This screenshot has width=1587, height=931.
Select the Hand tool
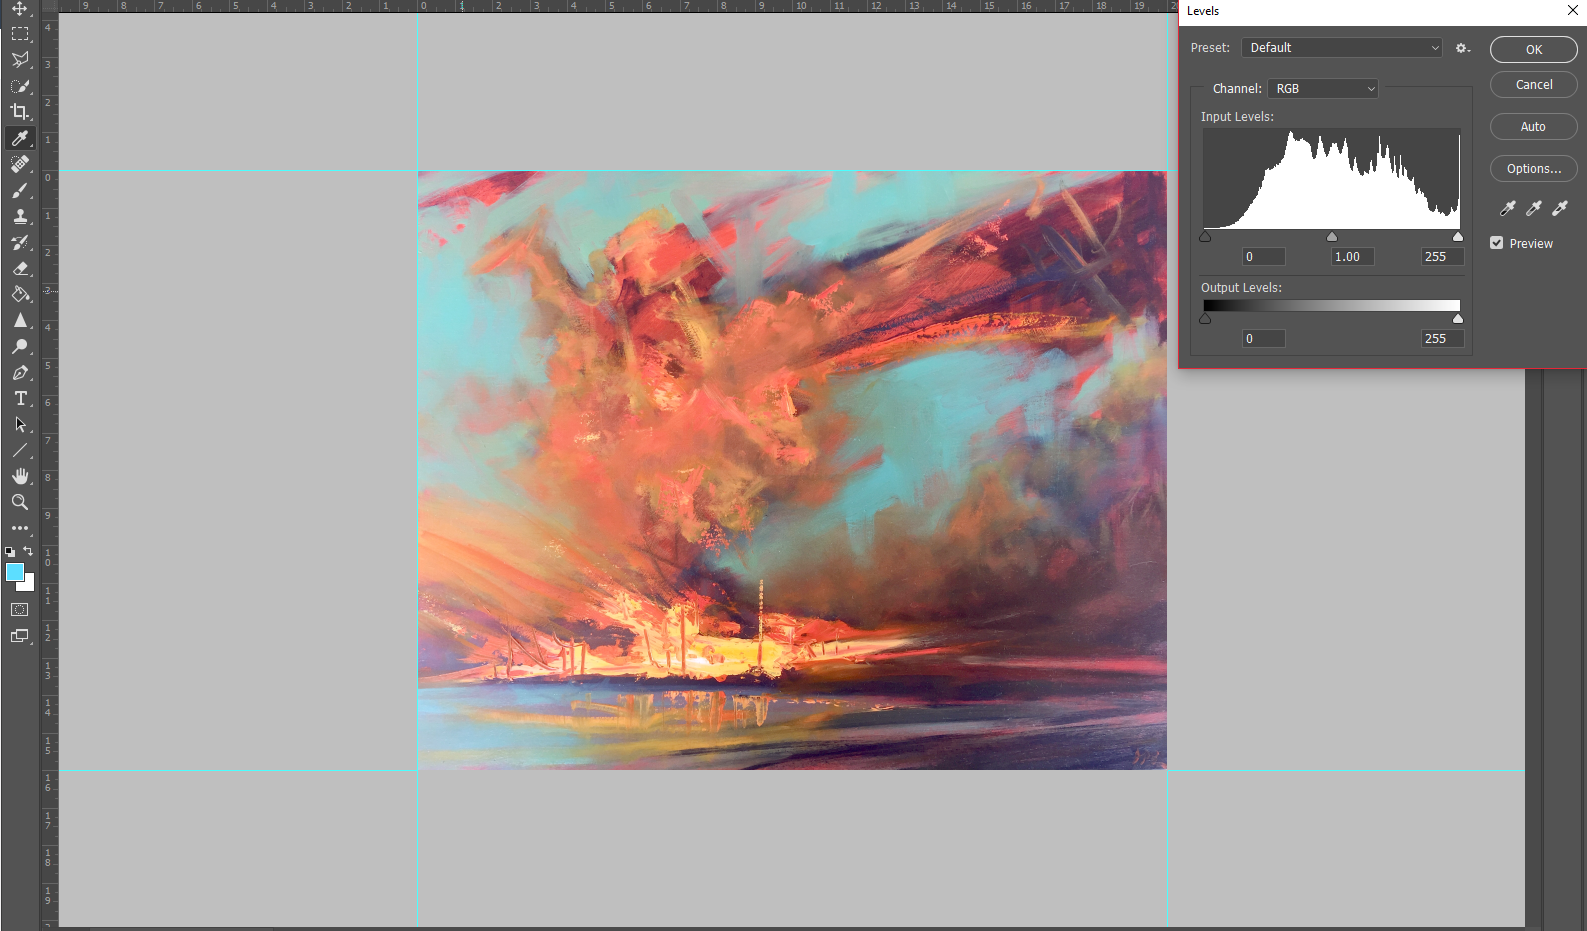[20, 476]
